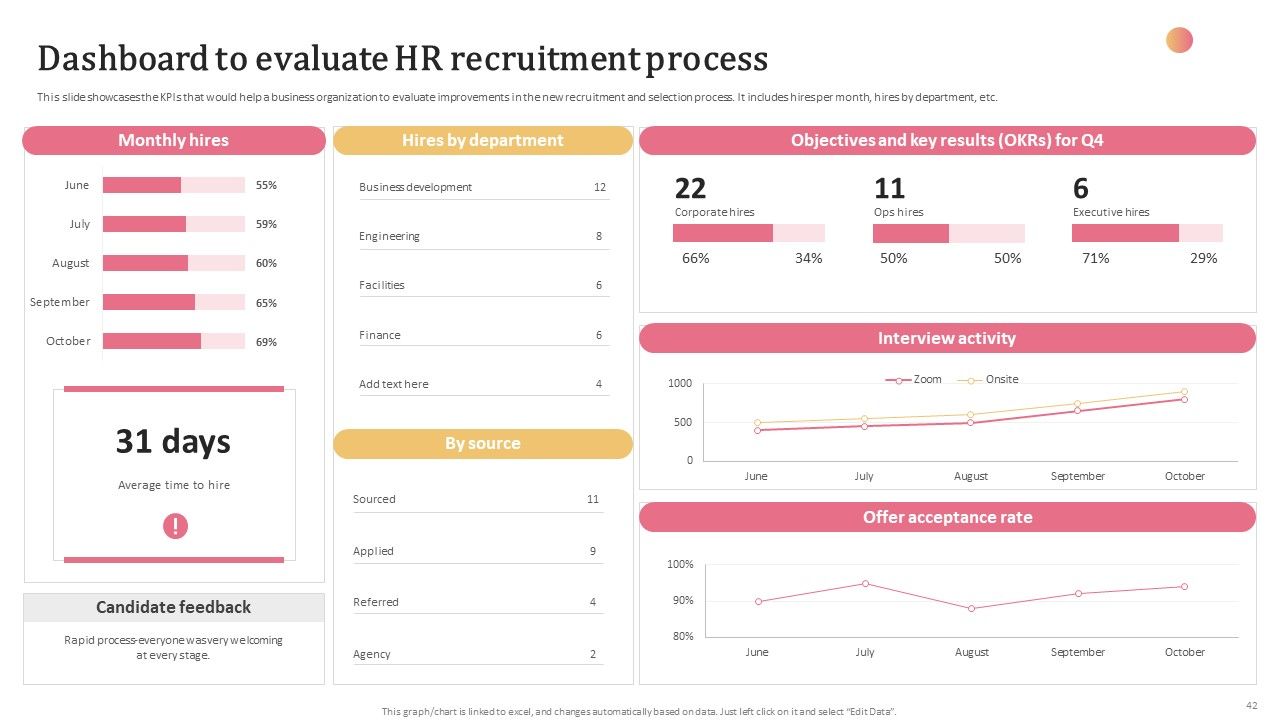This screenshot has height=720, width=1280.
Task: Click the Onsite legend entry in Interview activity
Action: 988,380
